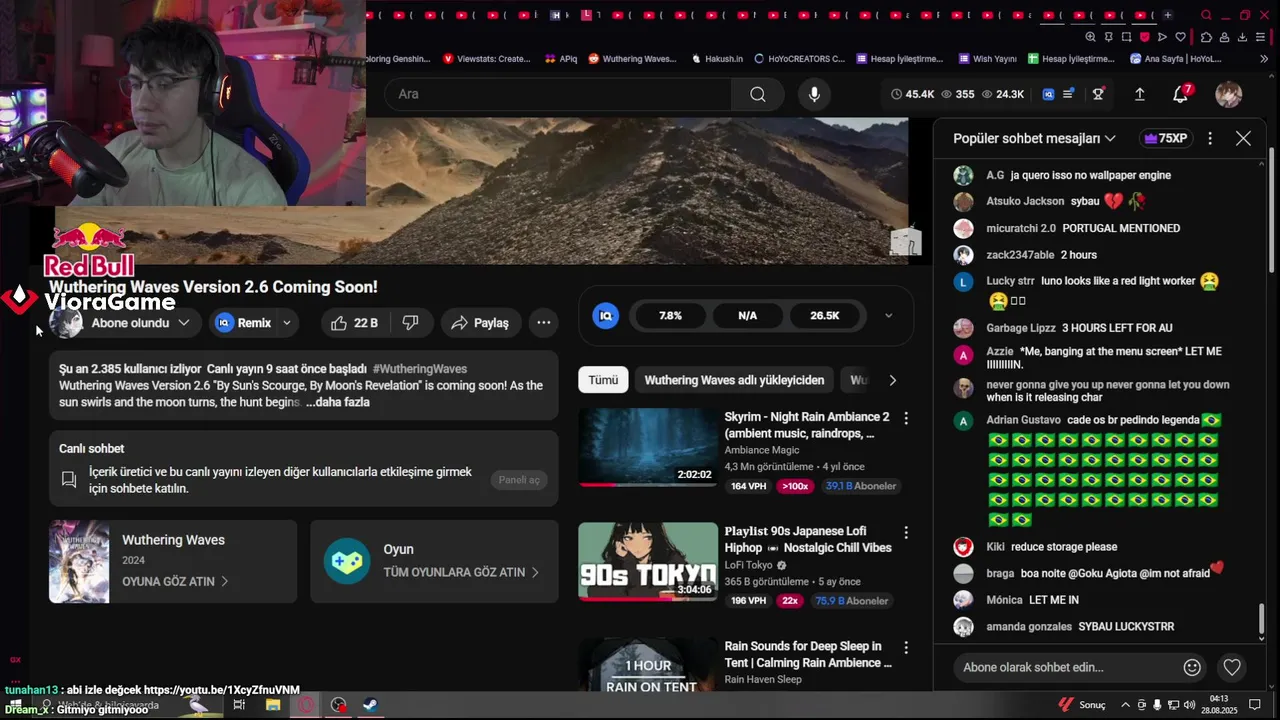Select the Wuthering Waves adlı yükleyiciden chip
The image size is (1280, 720).
(x=734, y=380)
